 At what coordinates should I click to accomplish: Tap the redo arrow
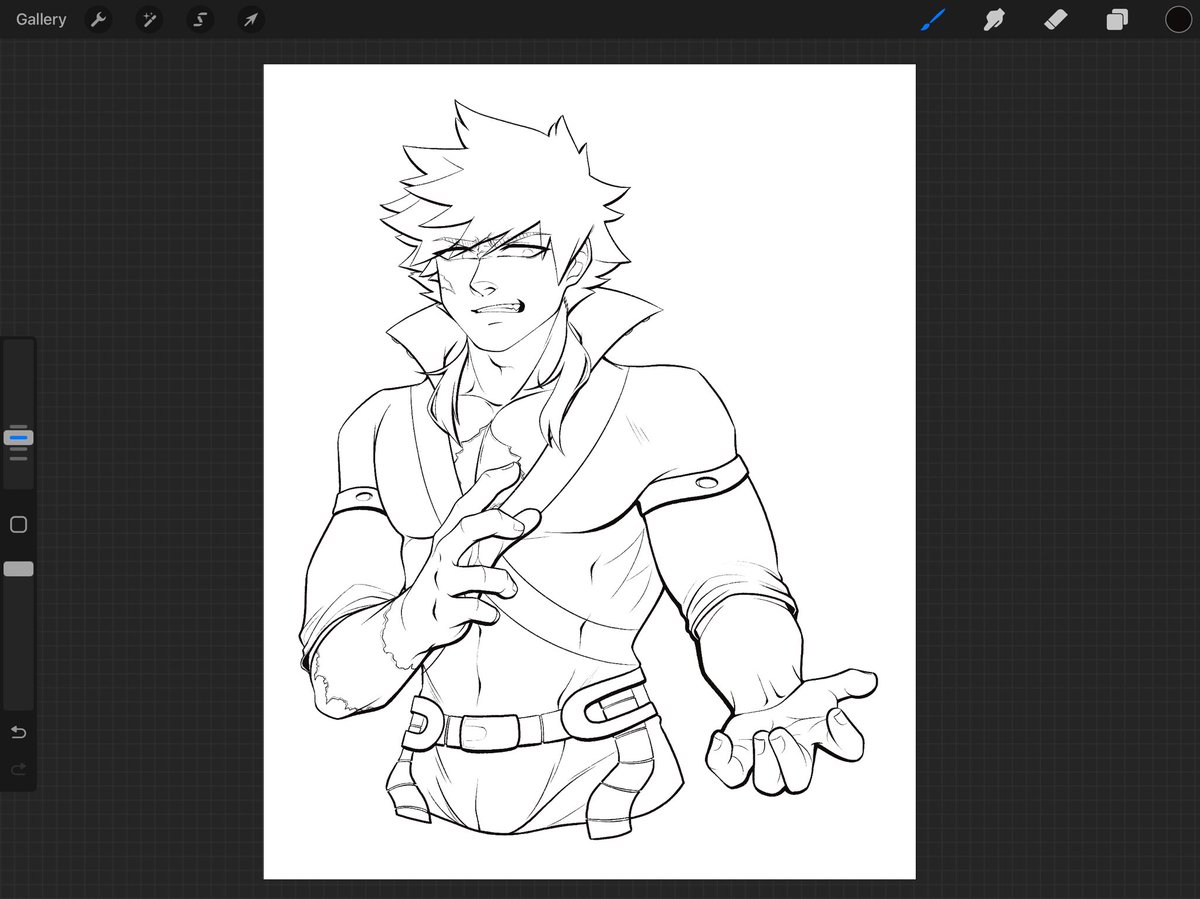[x=17, y=769]
